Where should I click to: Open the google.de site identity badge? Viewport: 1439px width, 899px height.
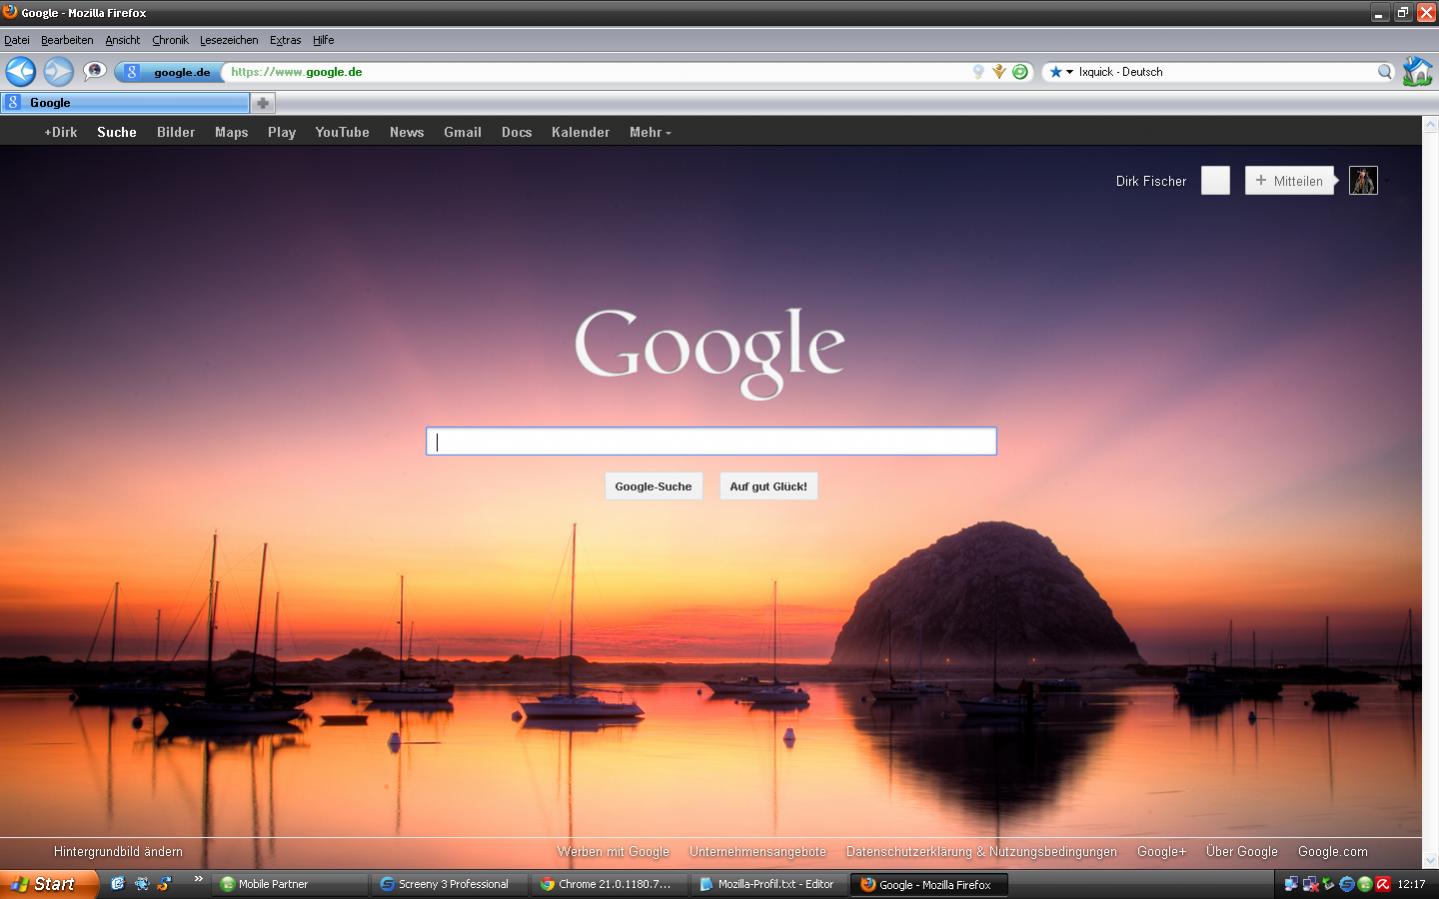click(168, 72)
